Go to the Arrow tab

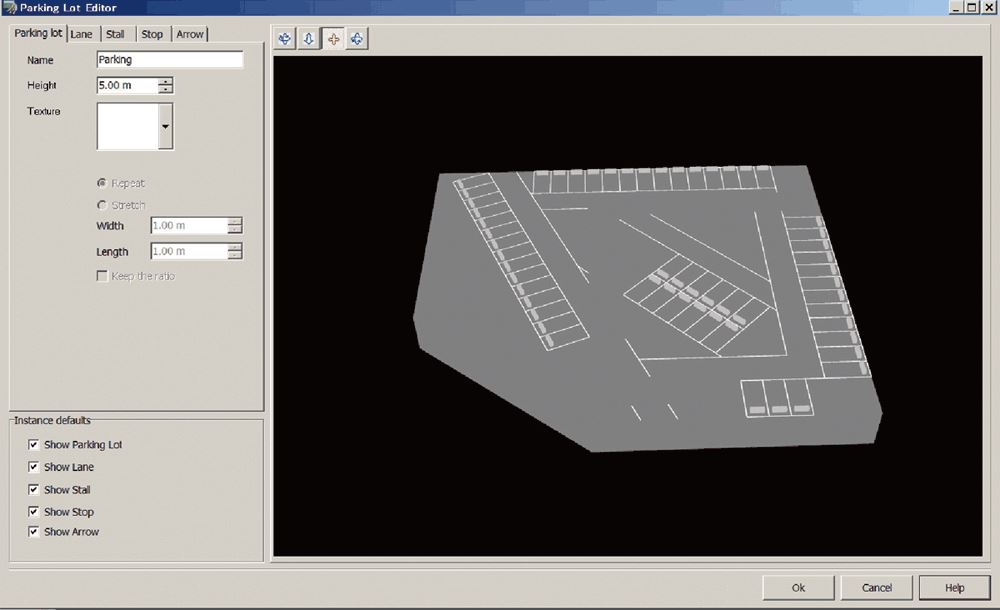click(189, 34)
